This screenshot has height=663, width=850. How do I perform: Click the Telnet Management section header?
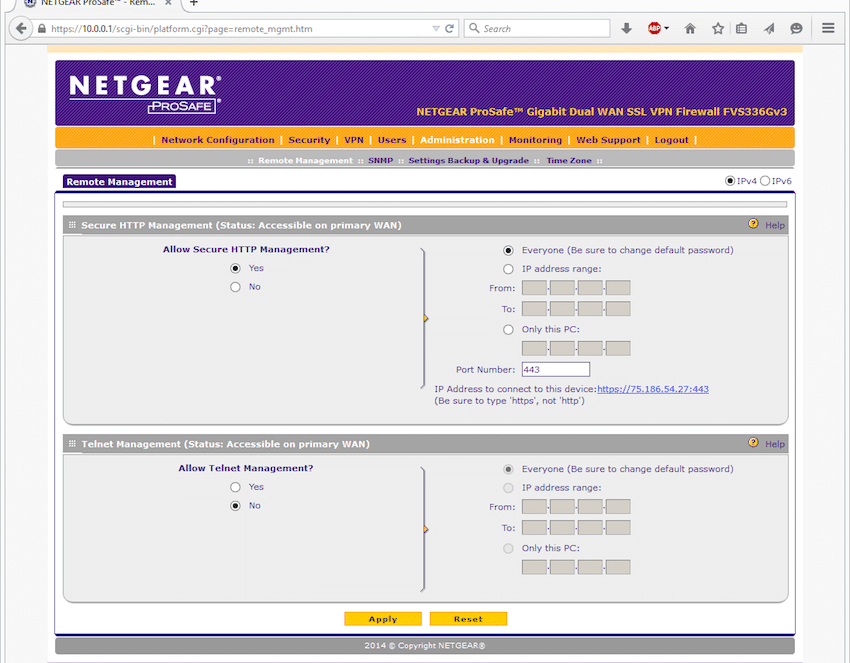(426, 444)
